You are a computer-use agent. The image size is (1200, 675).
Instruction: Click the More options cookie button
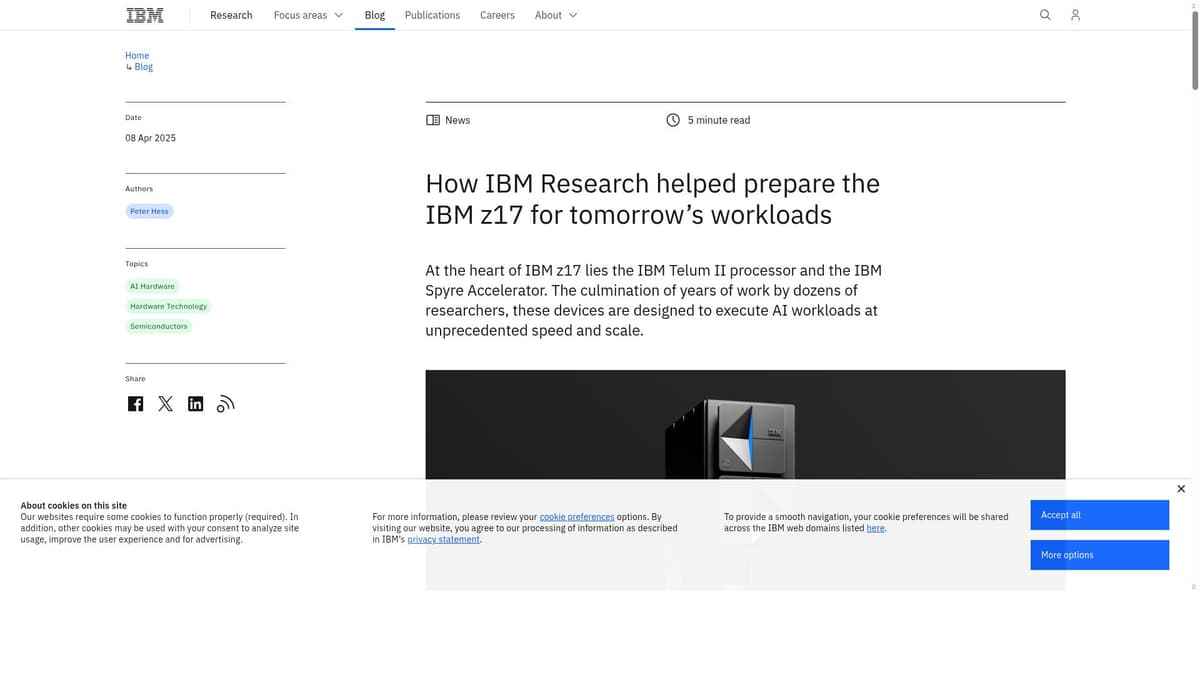point(1099,555)
